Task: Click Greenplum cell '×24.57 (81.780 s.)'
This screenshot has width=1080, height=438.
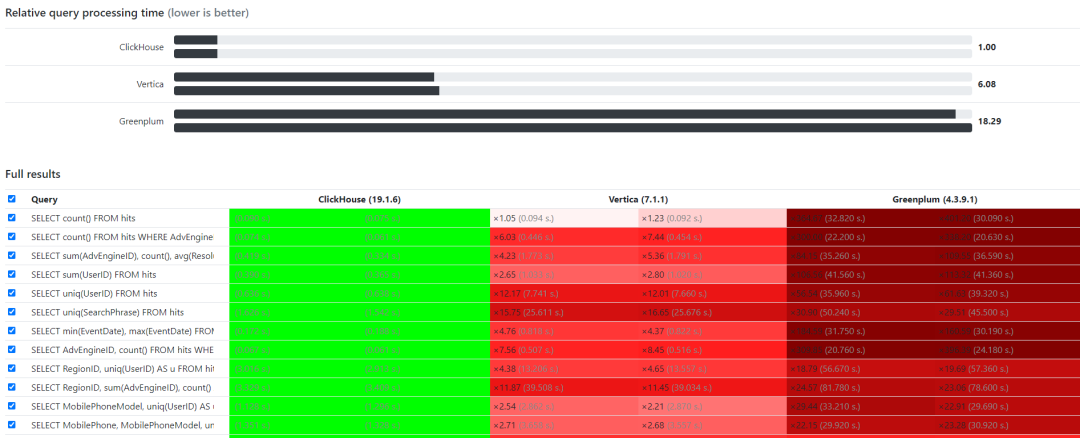Action: [x=860, y=388]
